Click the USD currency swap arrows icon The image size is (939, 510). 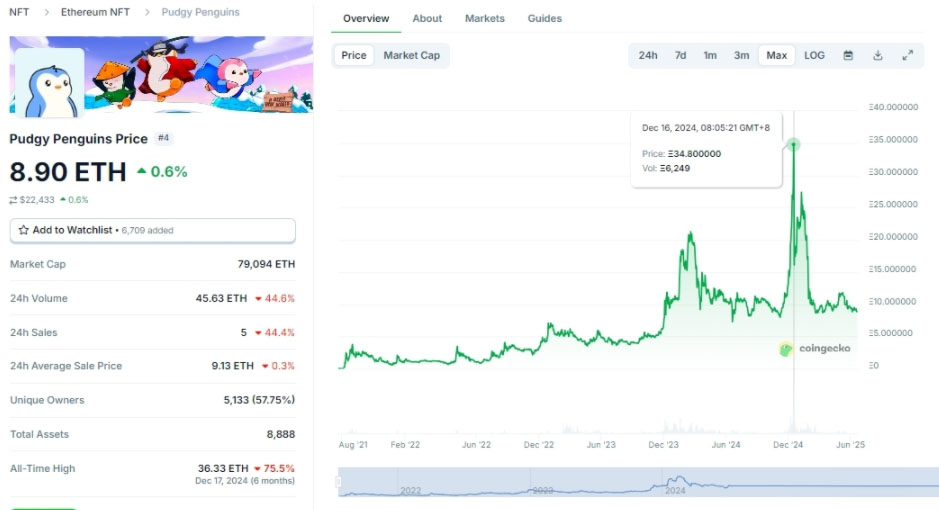tap(14, 200)
